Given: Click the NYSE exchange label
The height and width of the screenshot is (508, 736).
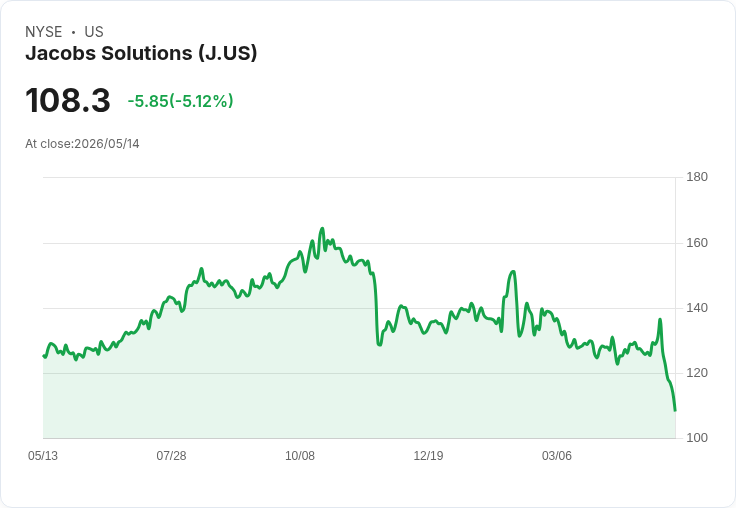Looking at the screenshot, I should pos(44,32).
